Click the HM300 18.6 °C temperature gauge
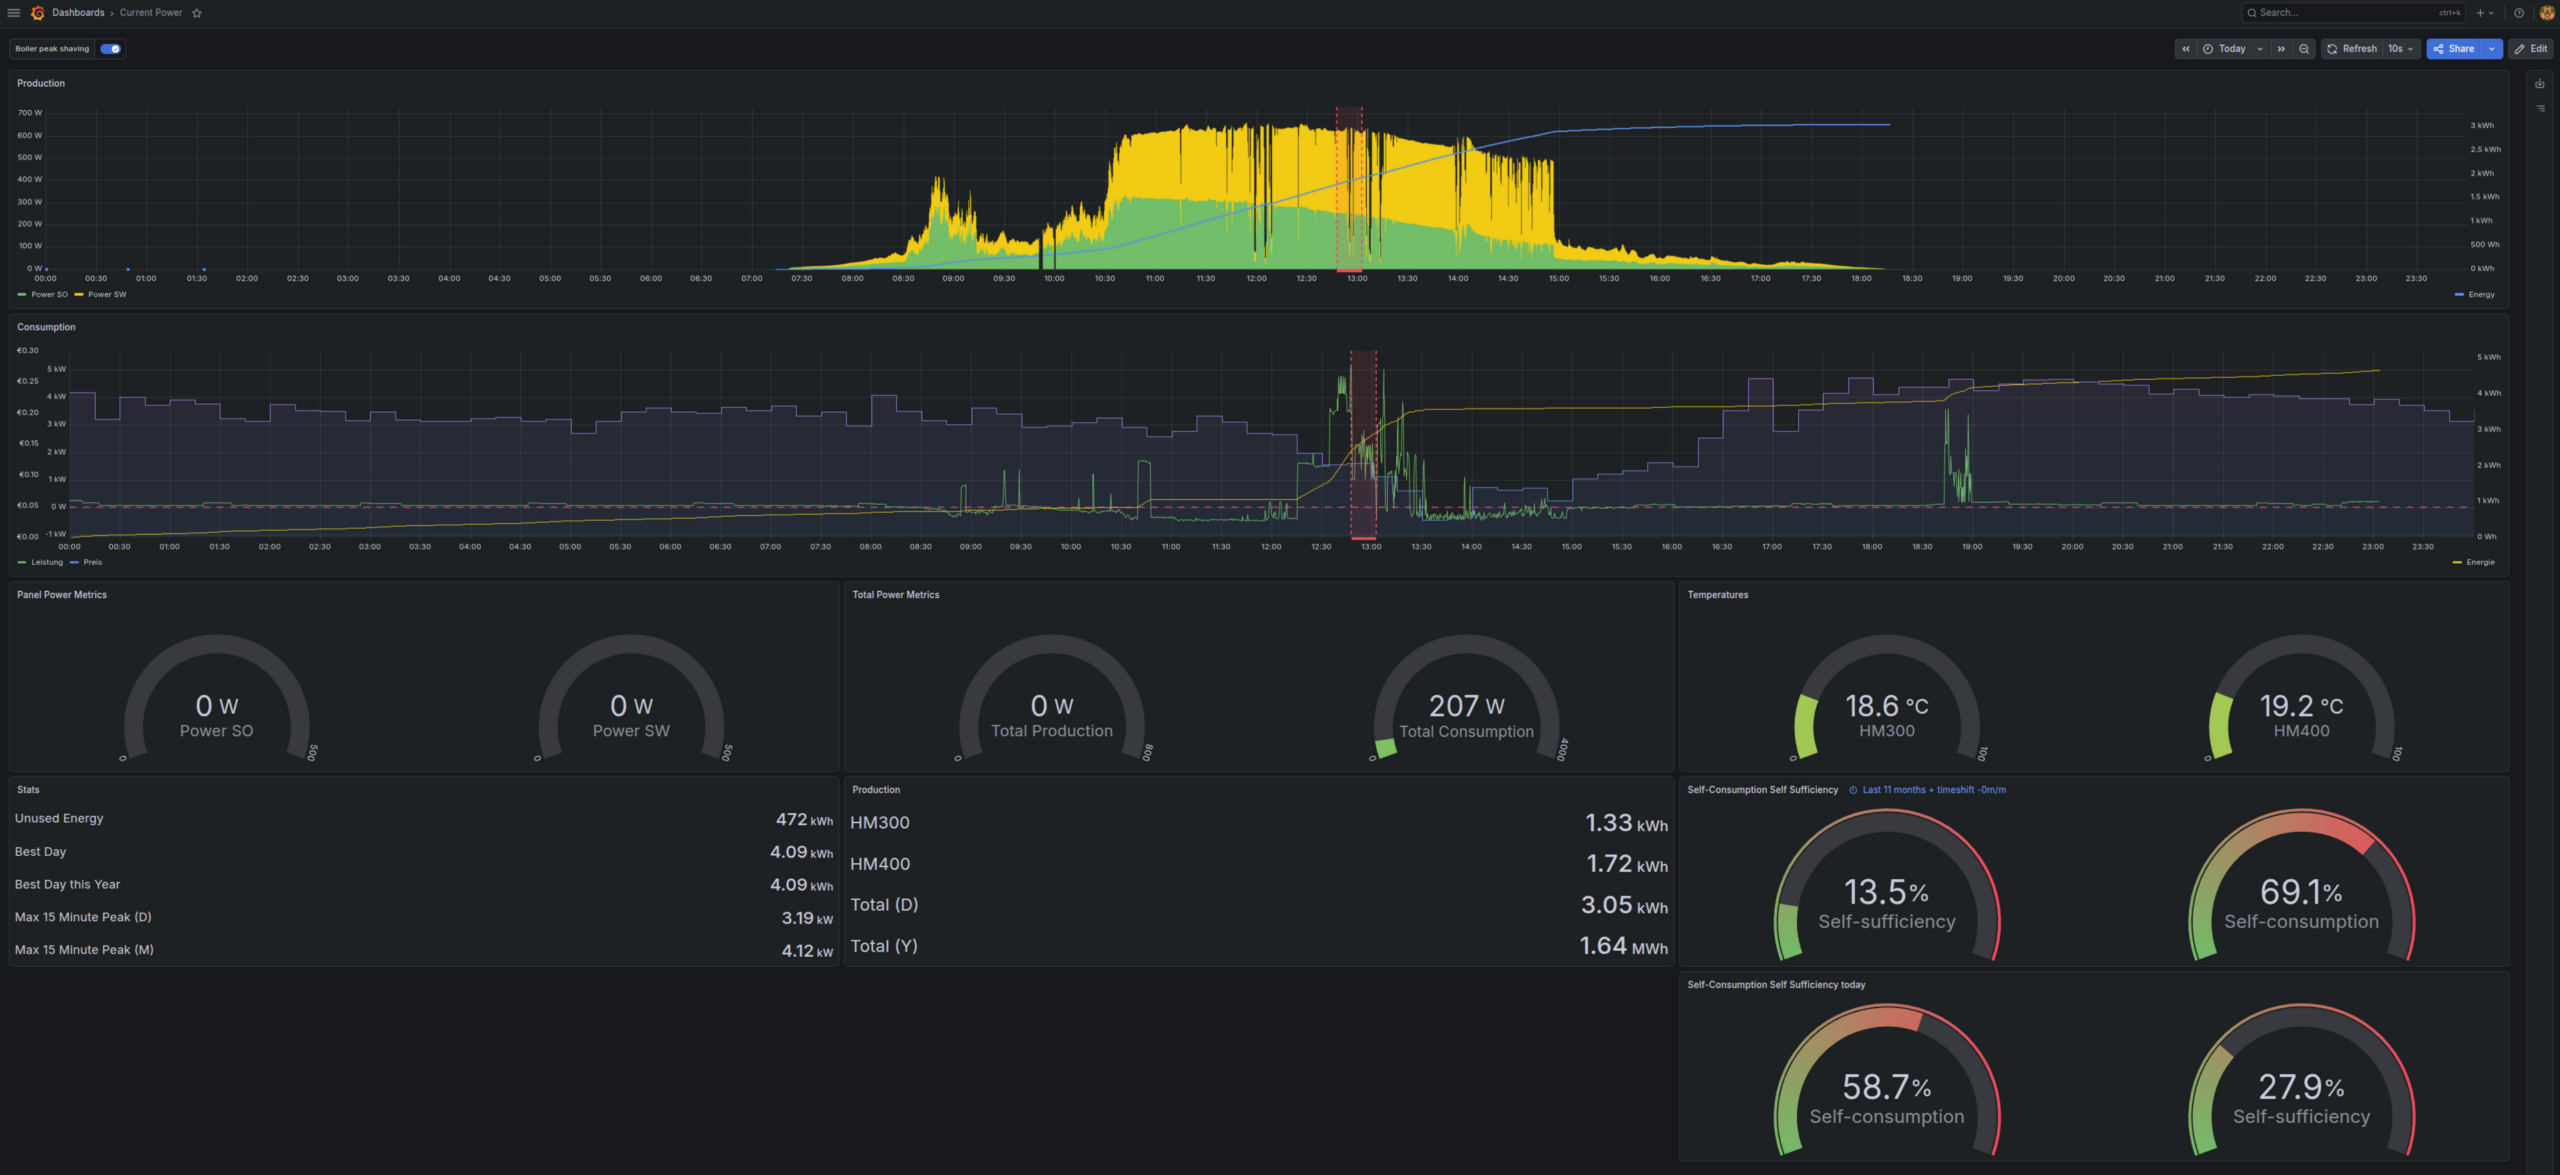This screenshot has width=2560, height=1175. point(1887,700)
